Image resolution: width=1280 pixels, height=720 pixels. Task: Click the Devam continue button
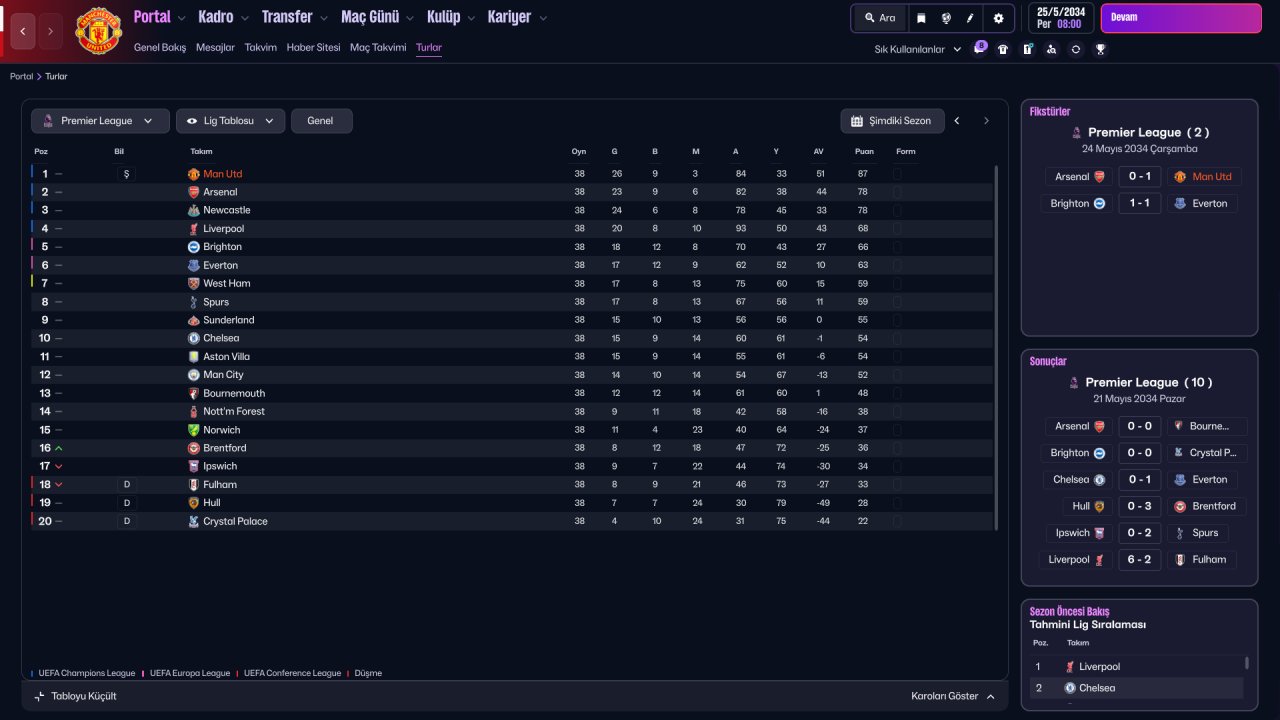[1181, 18]
